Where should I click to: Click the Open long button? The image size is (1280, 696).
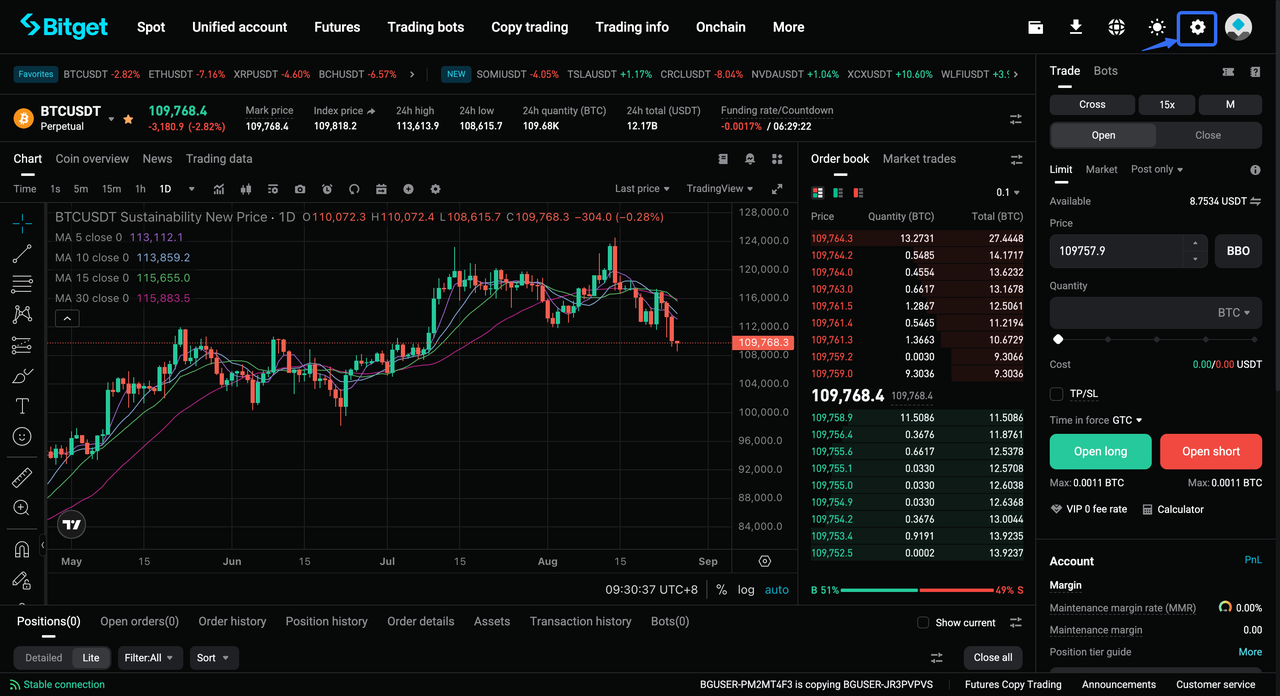coord(1101,452)
